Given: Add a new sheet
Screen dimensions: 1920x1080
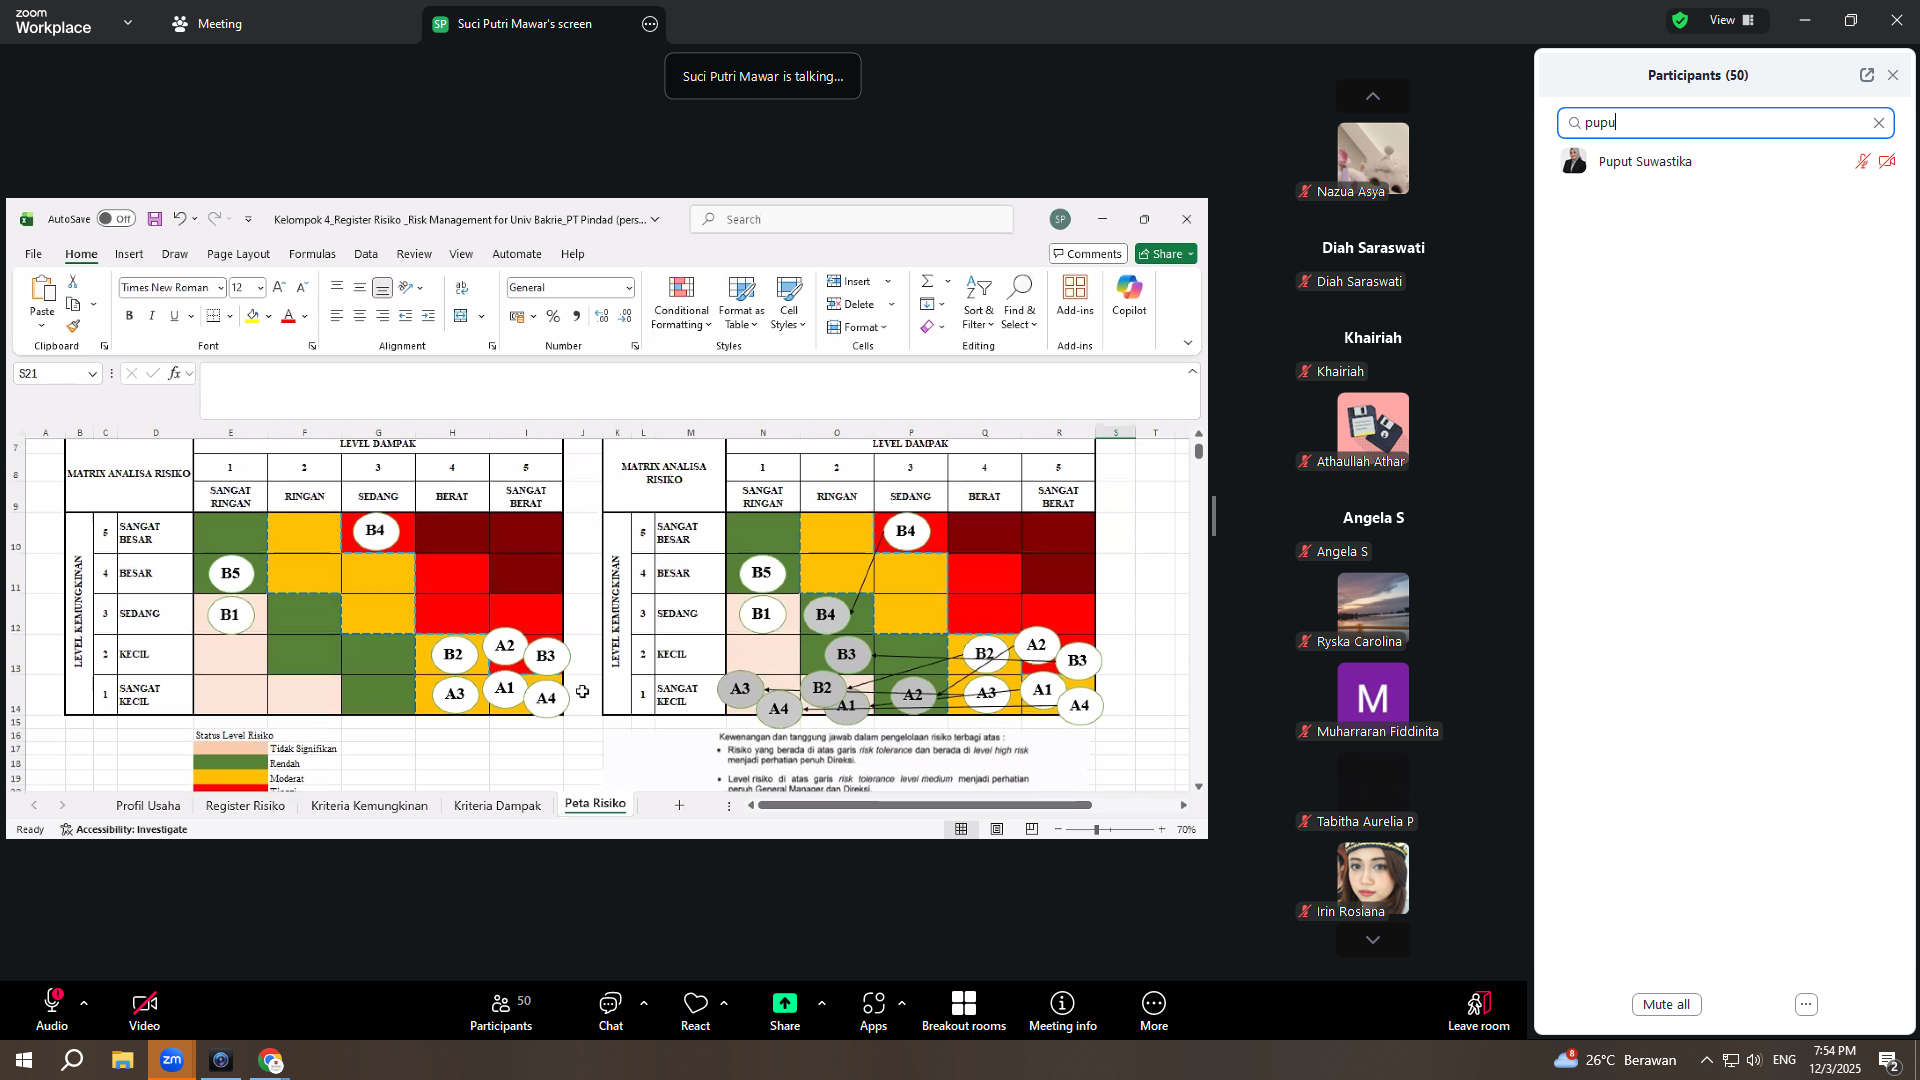Looking at the screenshot, I should point(679,806).
